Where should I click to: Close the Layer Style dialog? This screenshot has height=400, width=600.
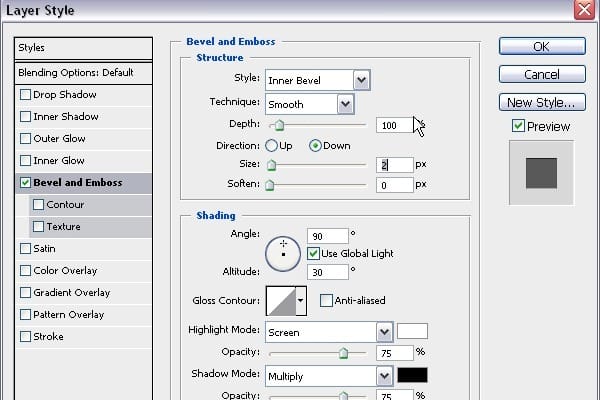click(x=584, y=9)
